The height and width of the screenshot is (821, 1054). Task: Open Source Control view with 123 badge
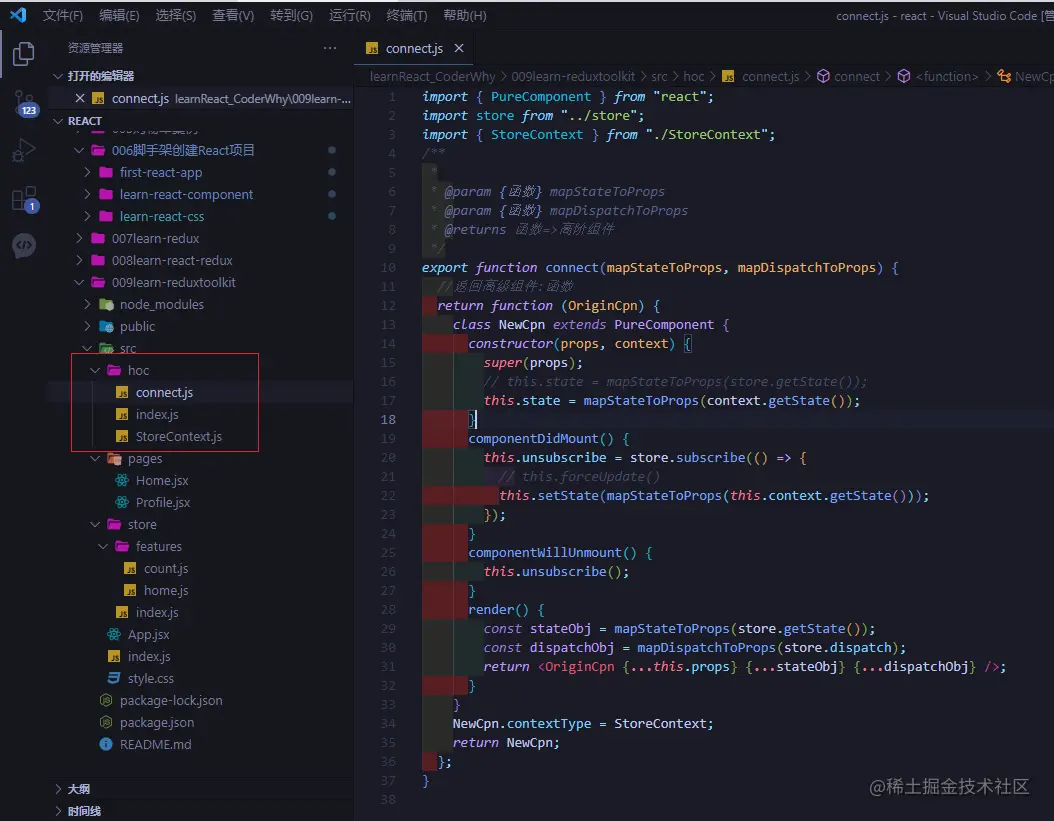(x=24, y=103)
